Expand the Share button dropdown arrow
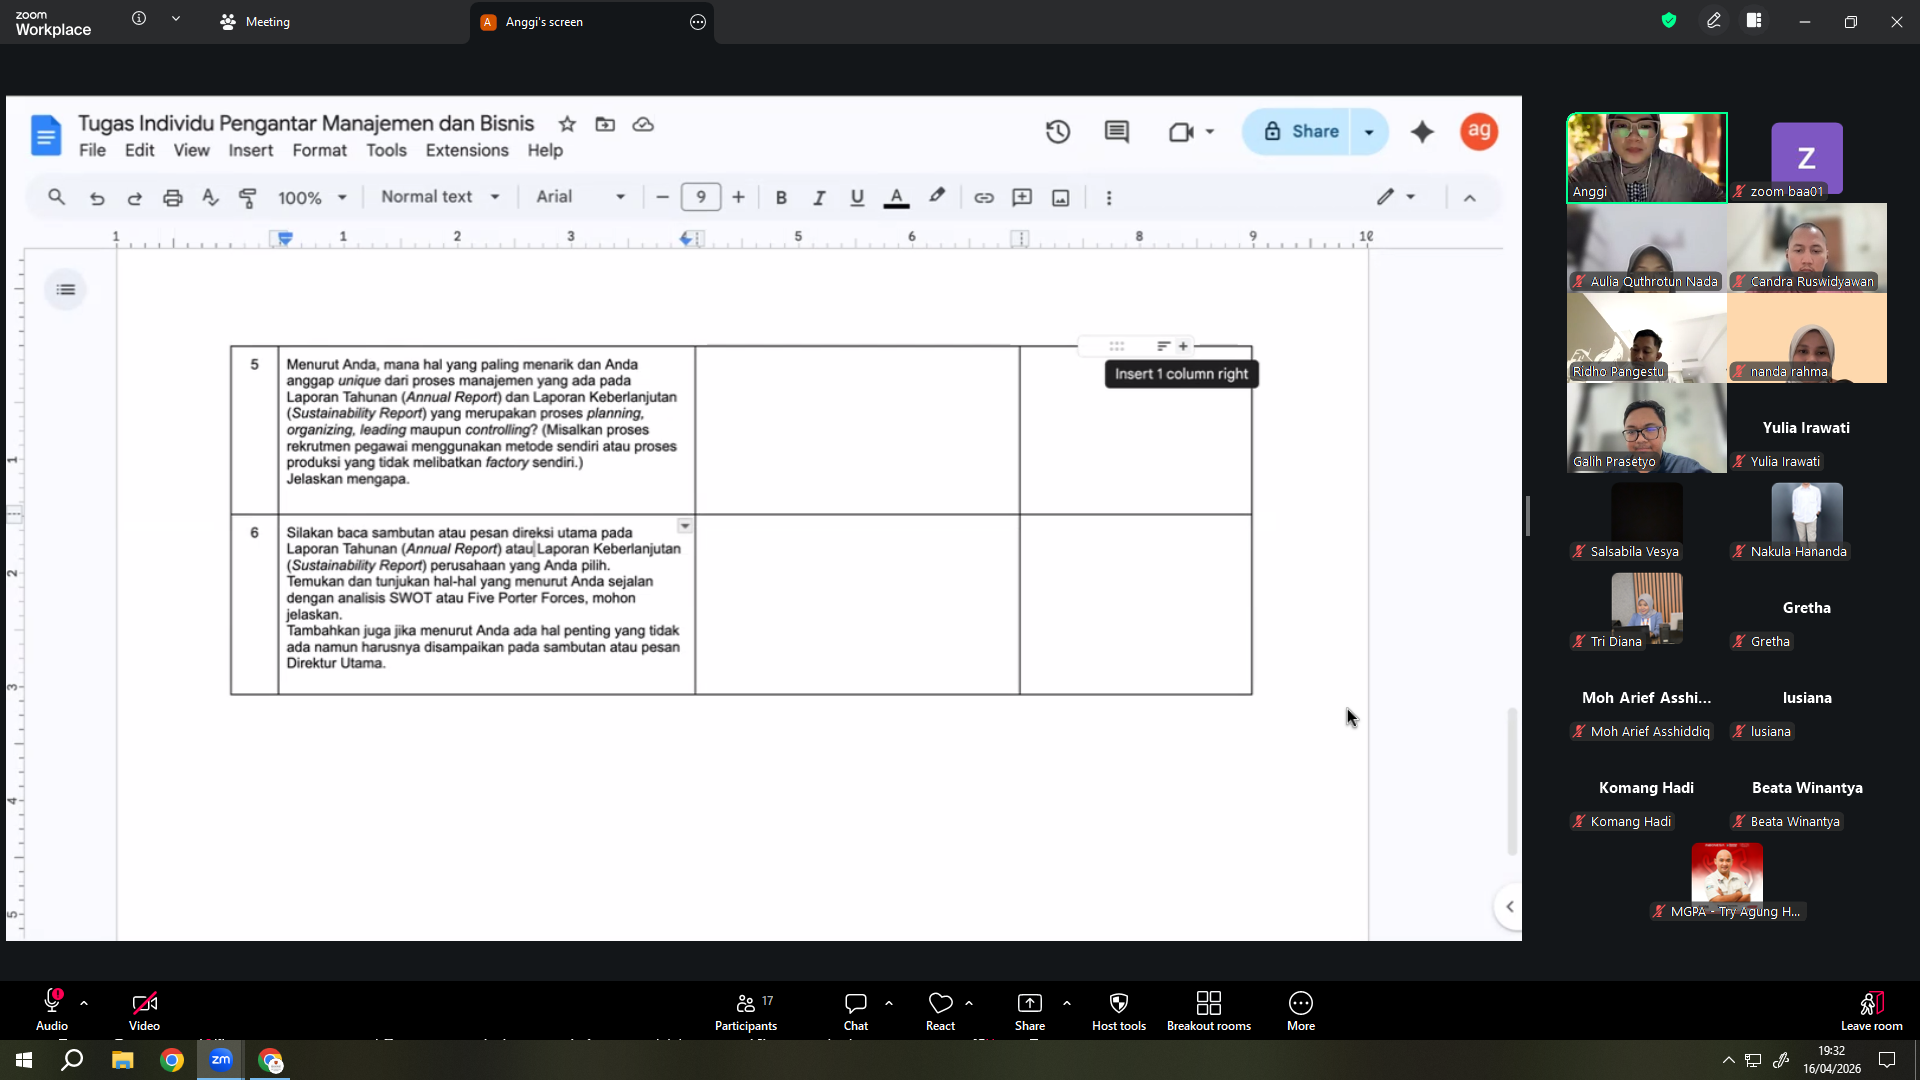 coord(1369,132)
